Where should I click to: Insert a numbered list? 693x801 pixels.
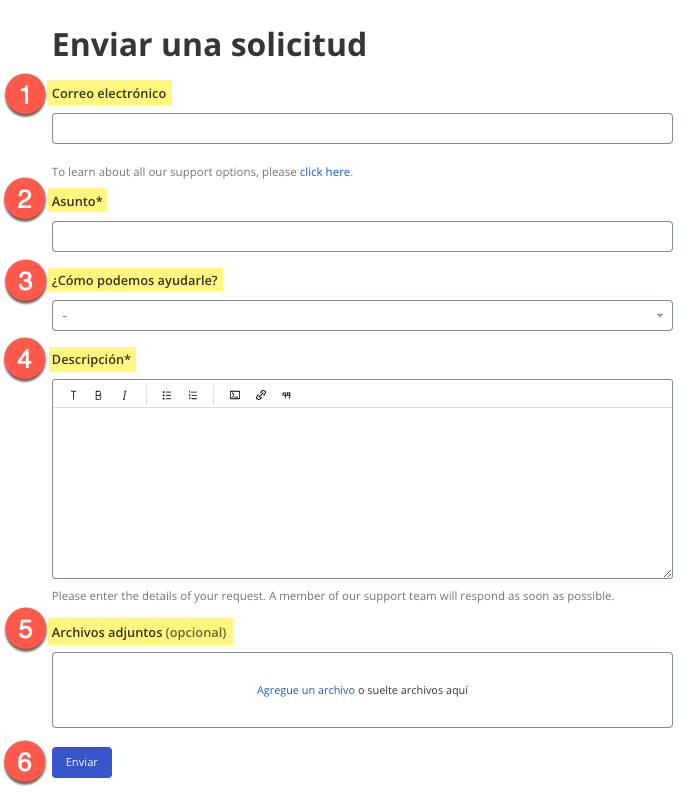click(x=193, y=395)
